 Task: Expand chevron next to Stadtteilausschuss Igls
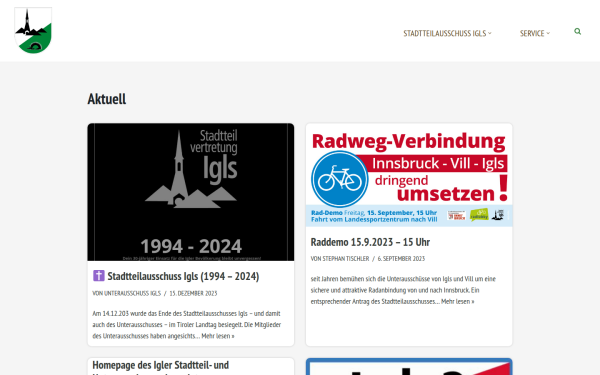[x=489, y=33]
